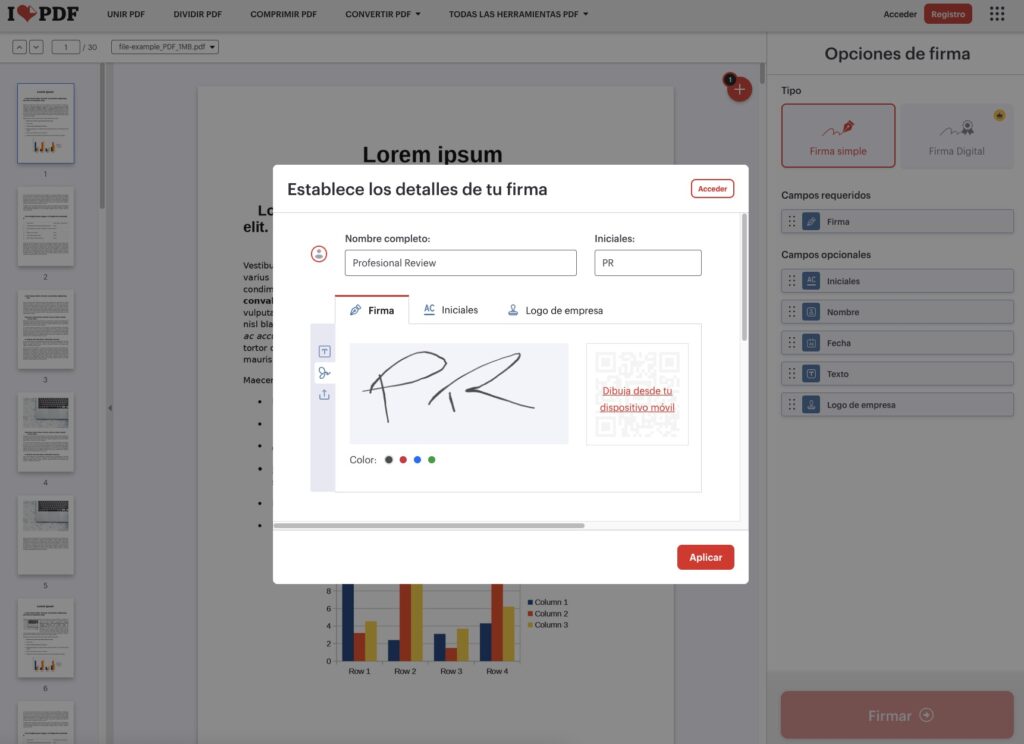
Task: Open COMPRIMIR PDF tool
Action: (283, 14)
